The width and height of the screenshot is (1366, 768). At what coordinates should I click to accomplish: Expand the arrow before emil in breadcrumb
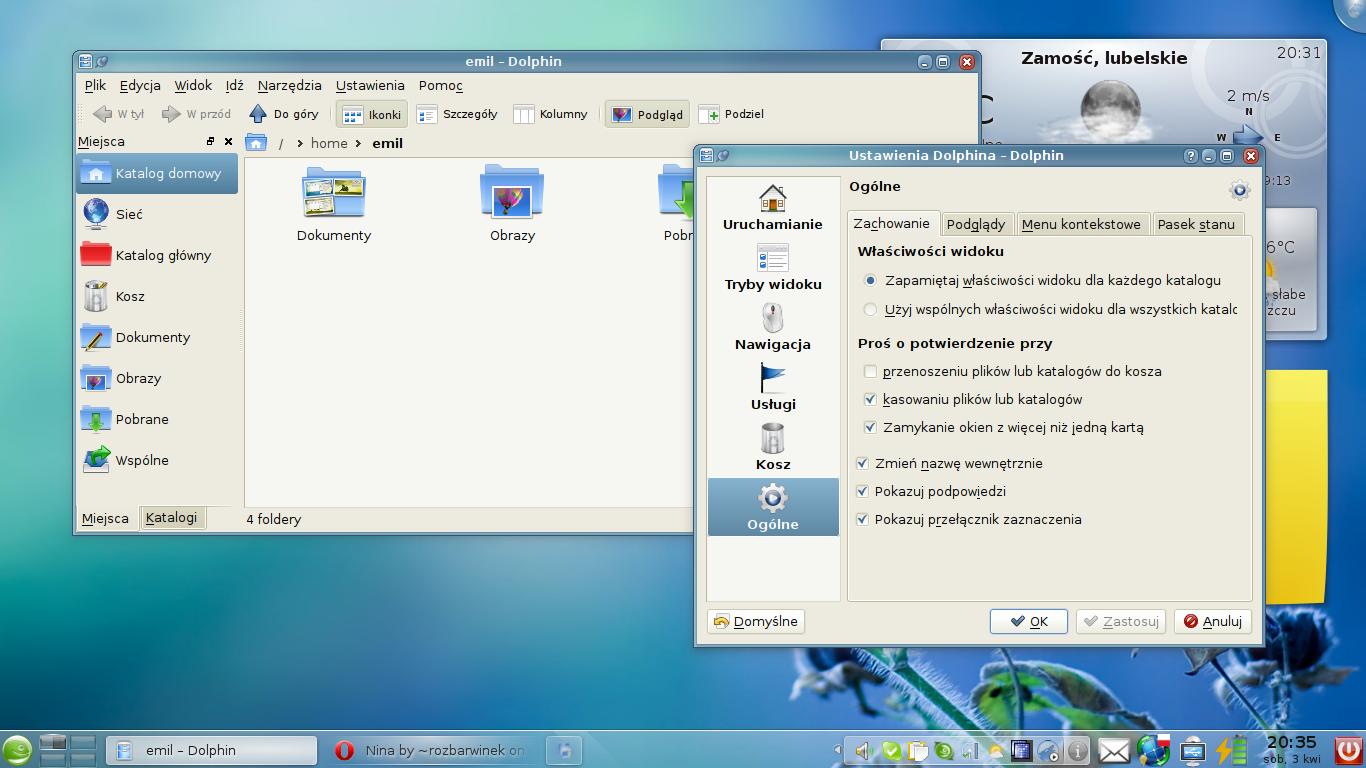click(x=358, y=143)
